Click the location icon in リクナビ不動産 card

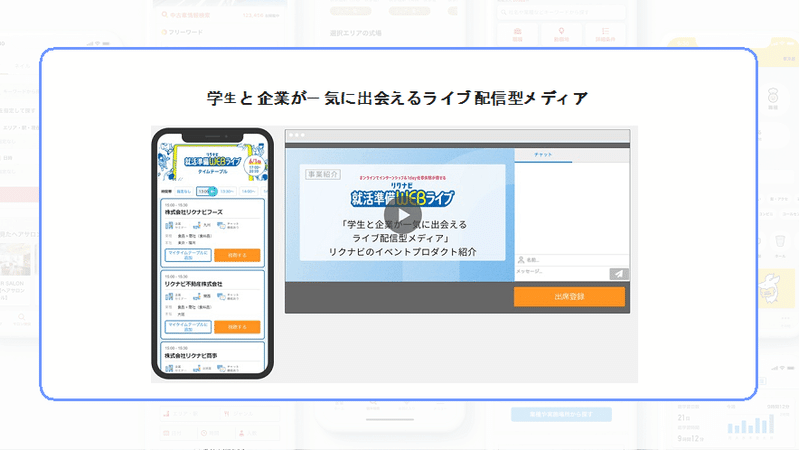[197, 296]
